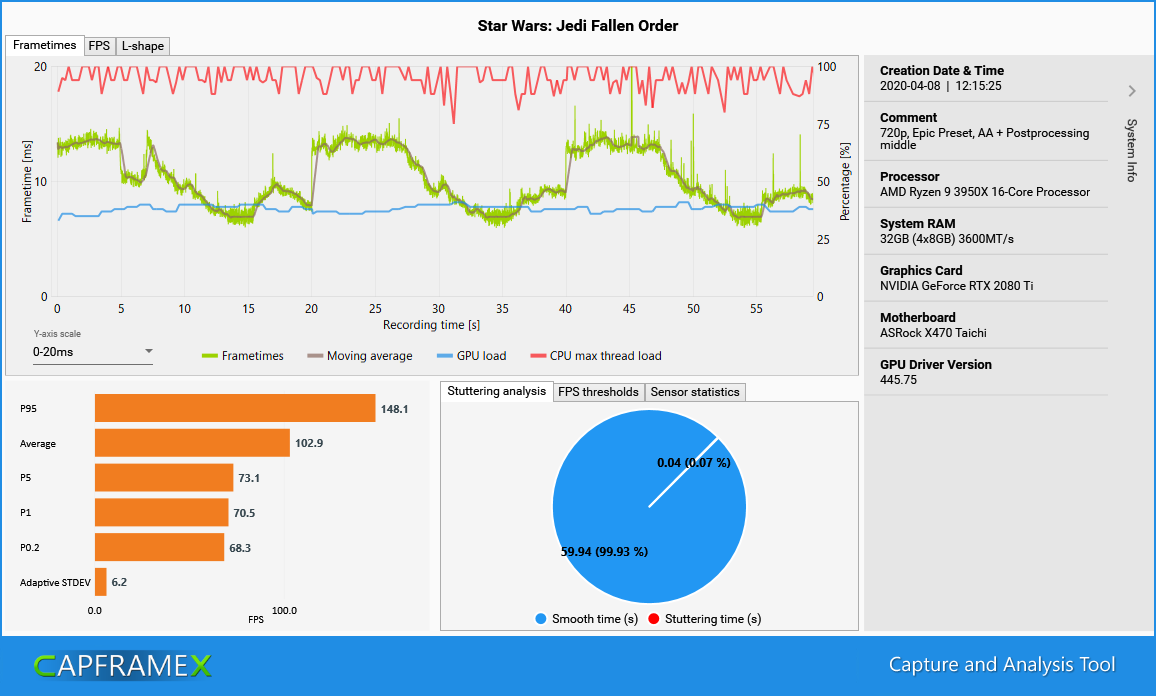View the Sensor statistics tab
Viewport: 1156px width, 696px height.
(x=695, y=391)
